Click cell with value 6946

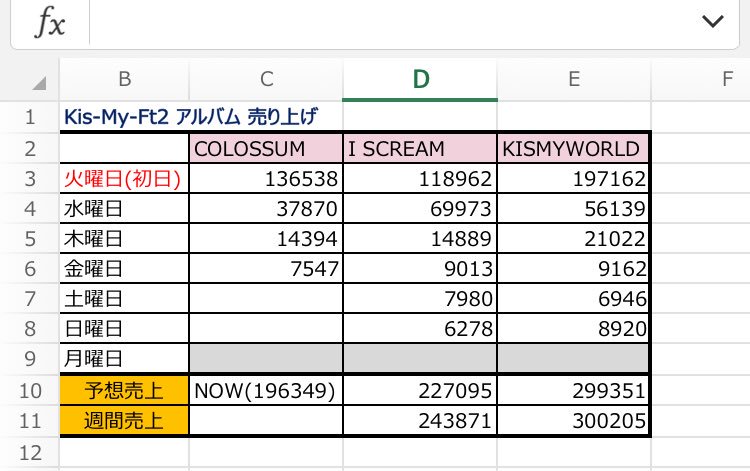coord(573,299)
